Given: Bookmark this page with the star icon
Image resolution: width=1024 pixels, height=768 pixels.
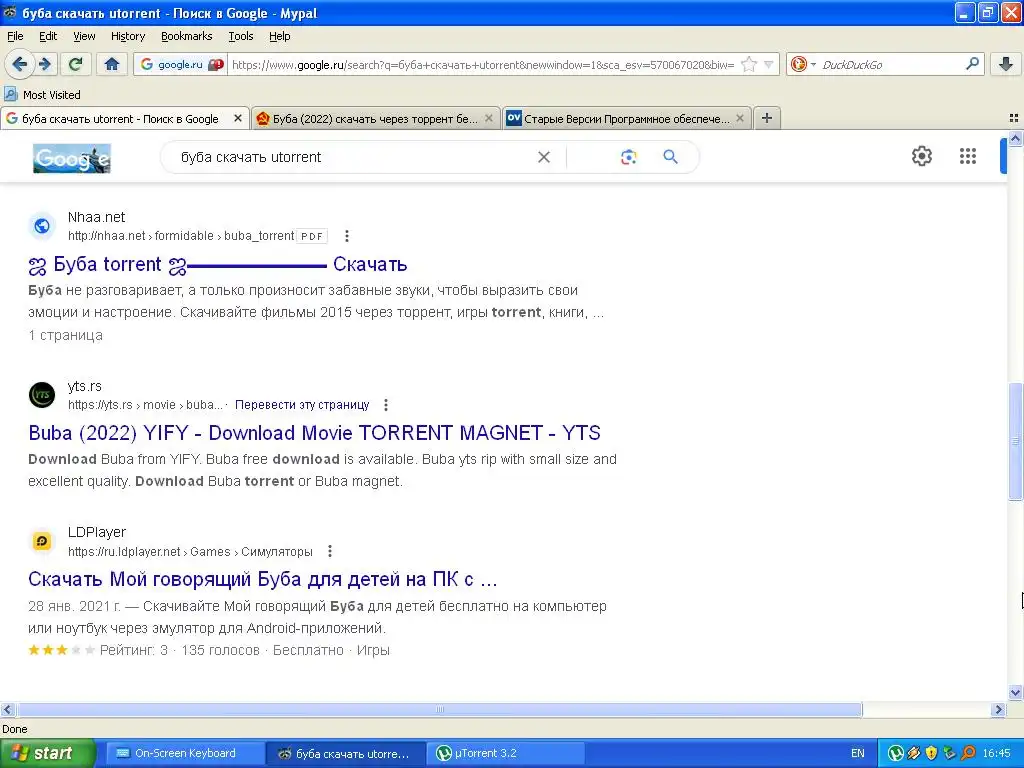Looking at the screenshot, I should [749, 64].
